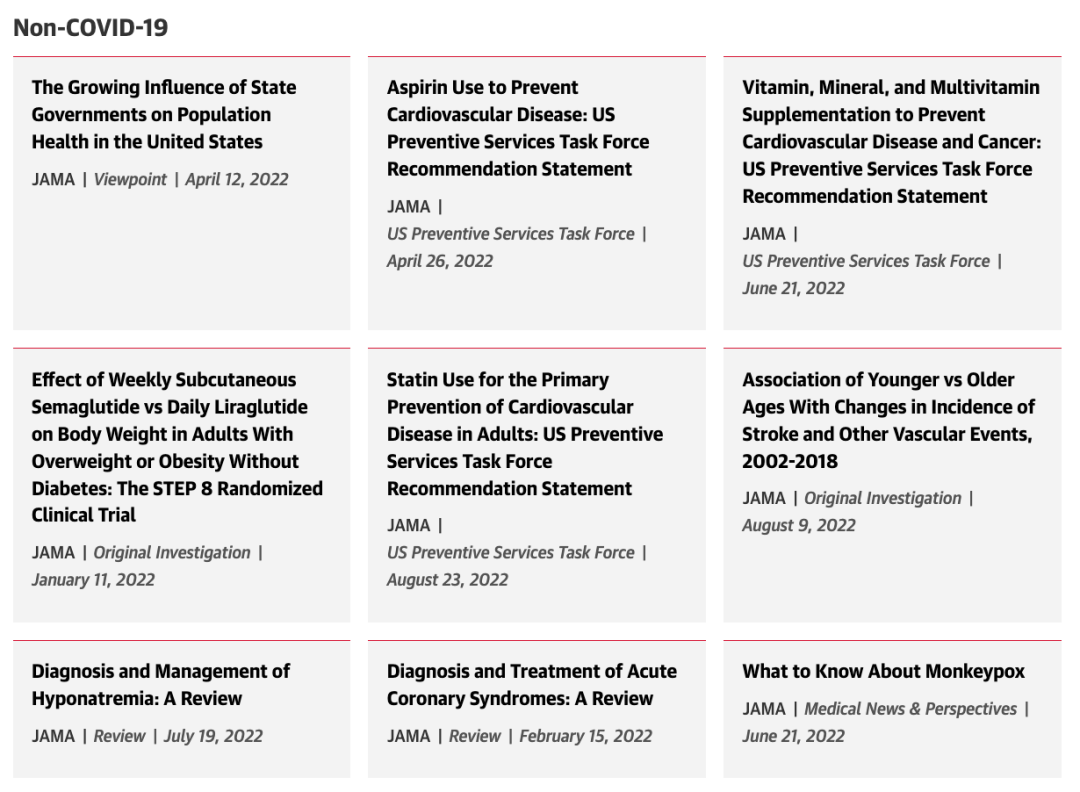Click Original Investigation label under Stroke incidence article
The height and width of the screenshot is (792, 1080).
(883, 499)
